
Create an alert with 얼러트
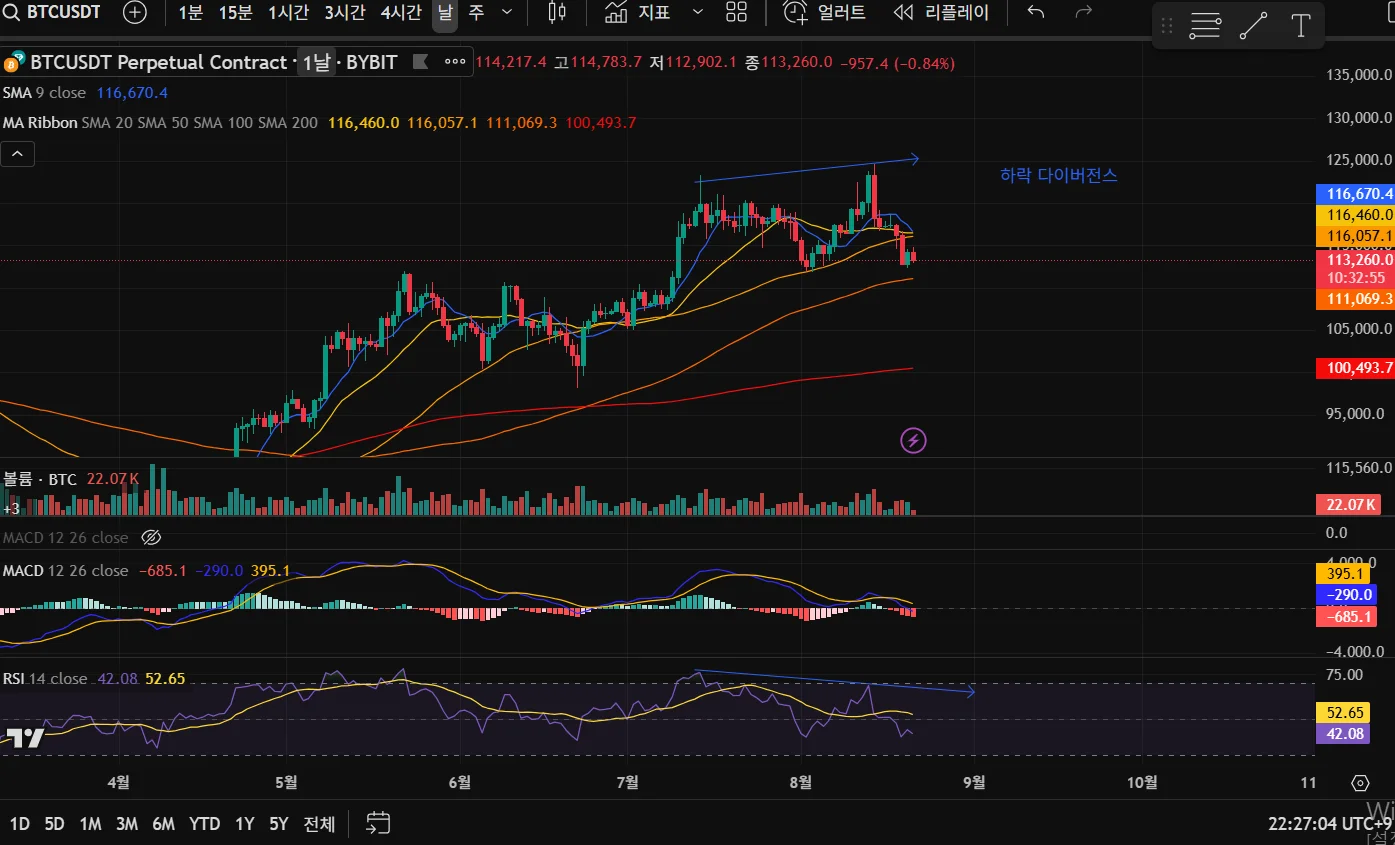point(825,13)
